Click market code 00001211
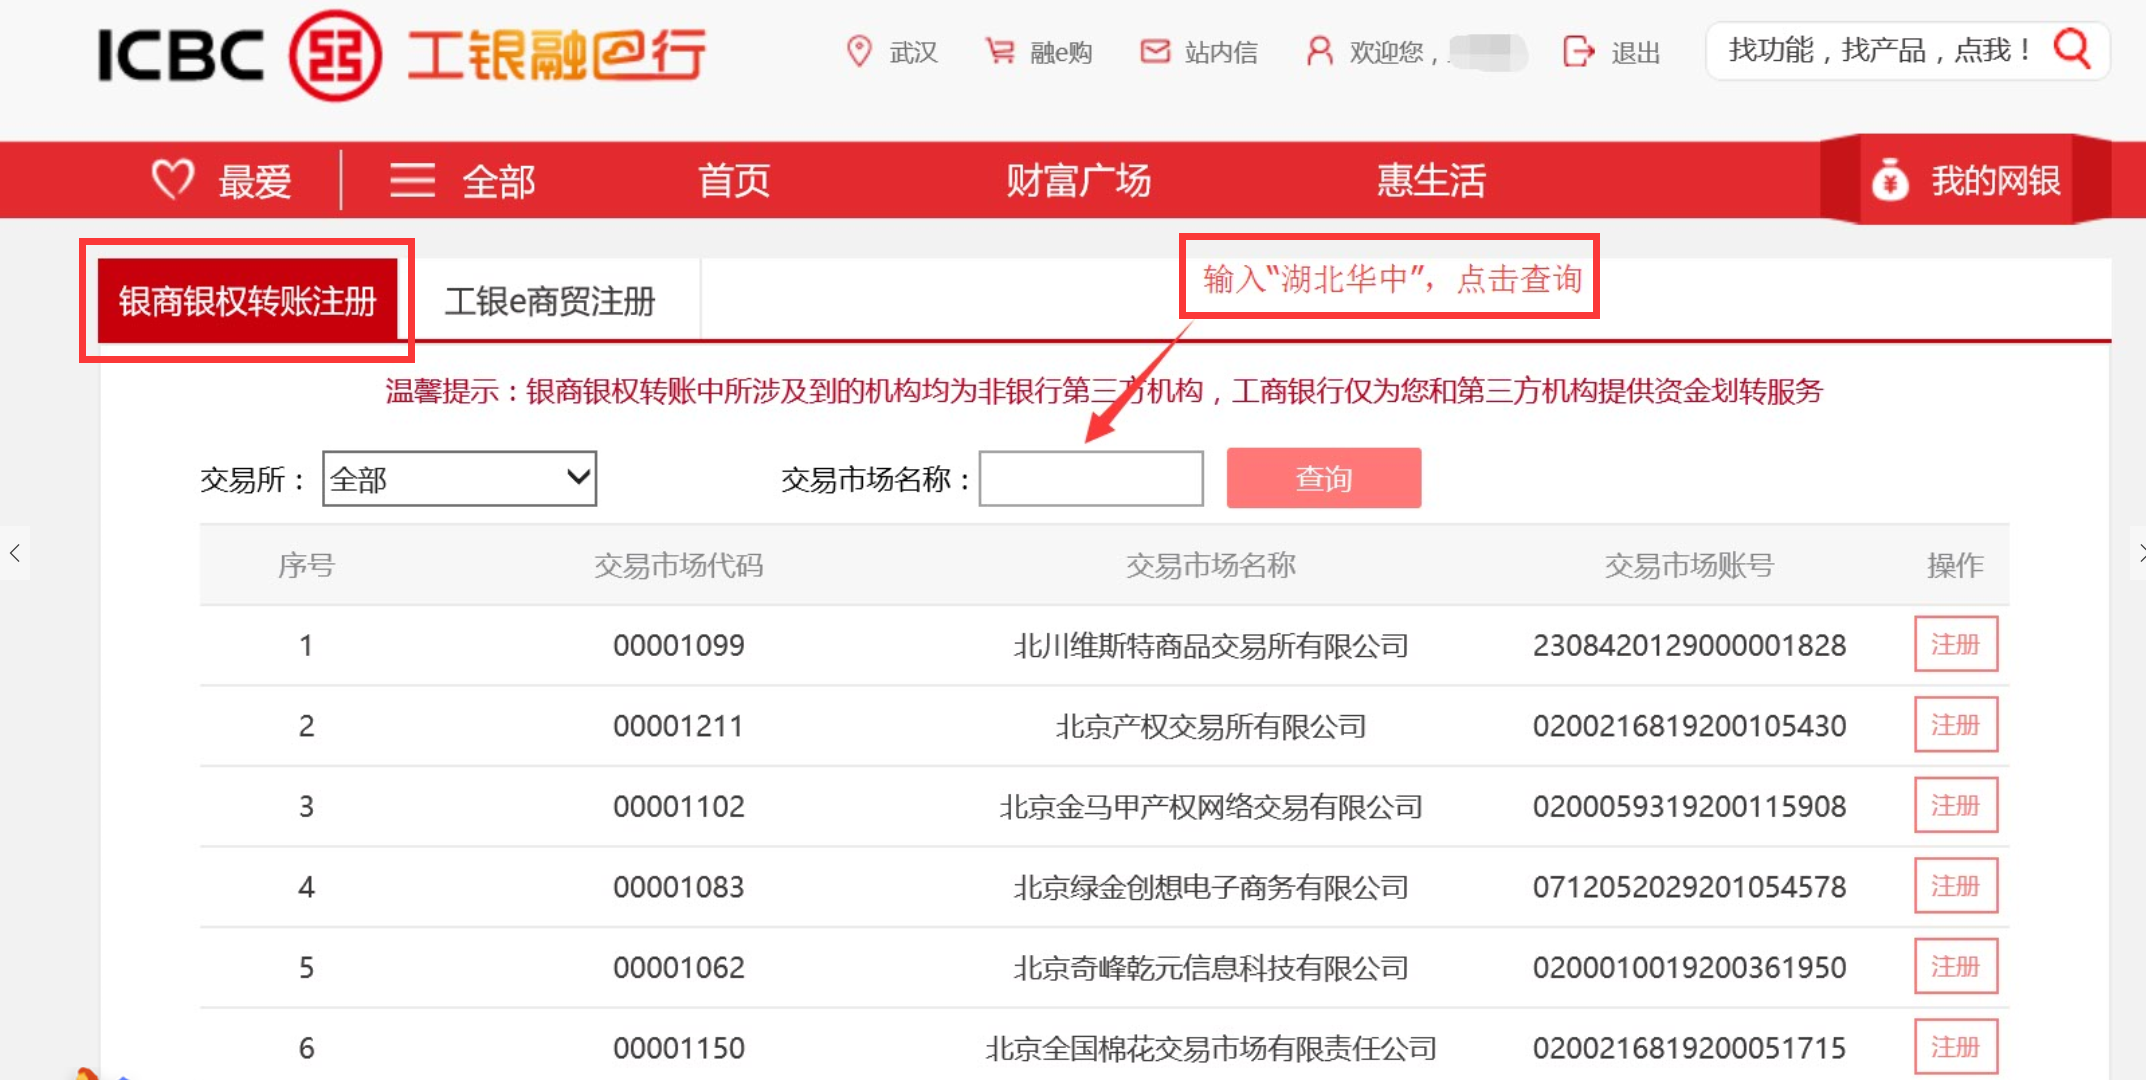The width and height of the screenshot is (2146, 1080). point(679,726)
